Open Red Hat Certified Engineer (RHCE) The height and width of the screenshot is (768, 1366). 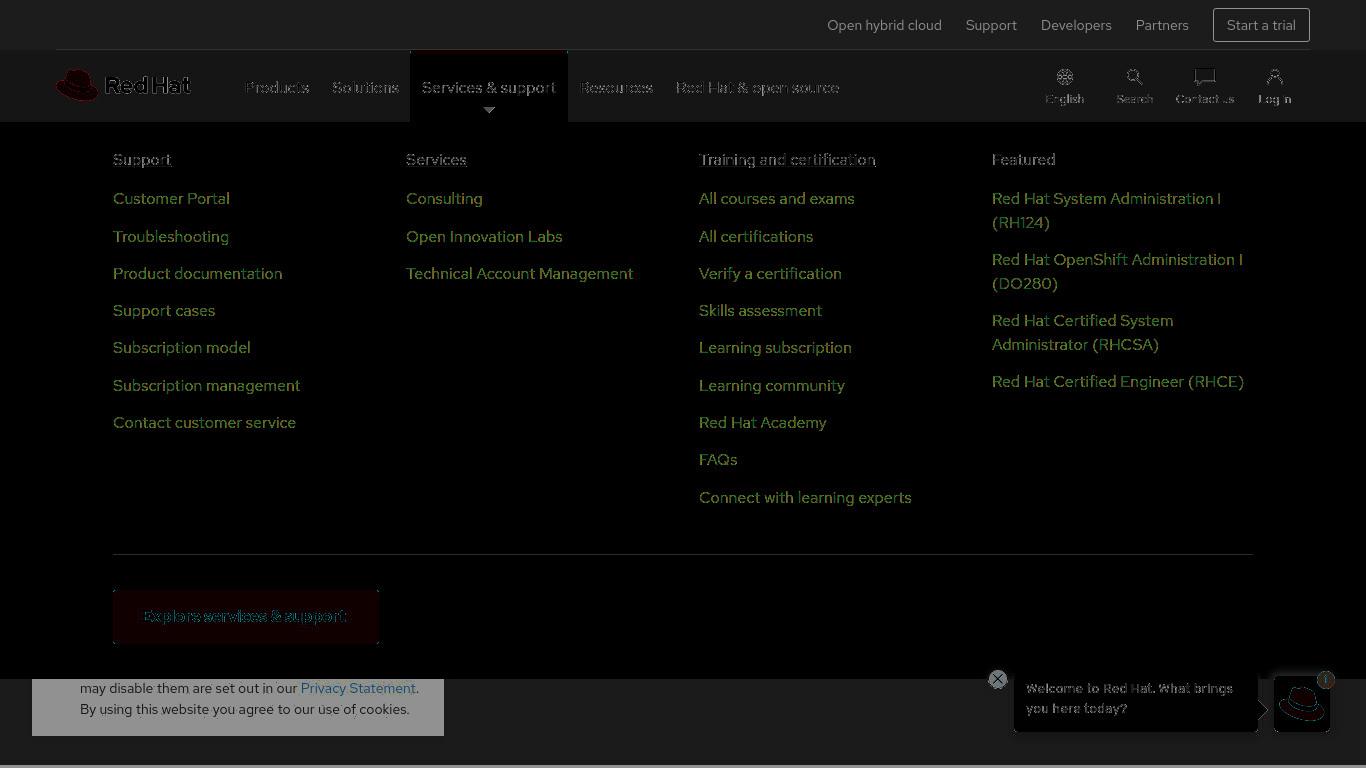pos(1118,381)
